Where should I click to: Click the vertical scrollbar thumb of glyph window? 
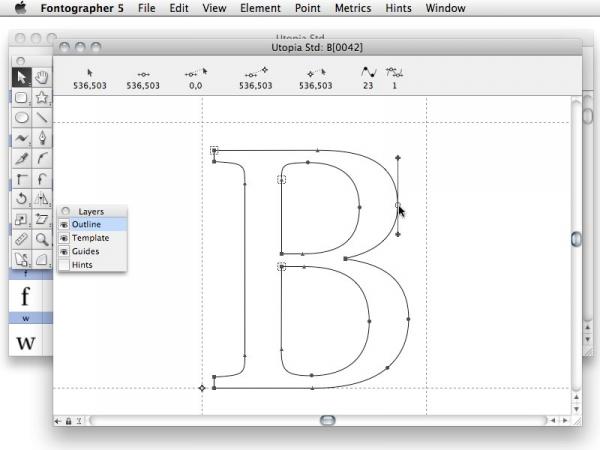tap(576, 239)
